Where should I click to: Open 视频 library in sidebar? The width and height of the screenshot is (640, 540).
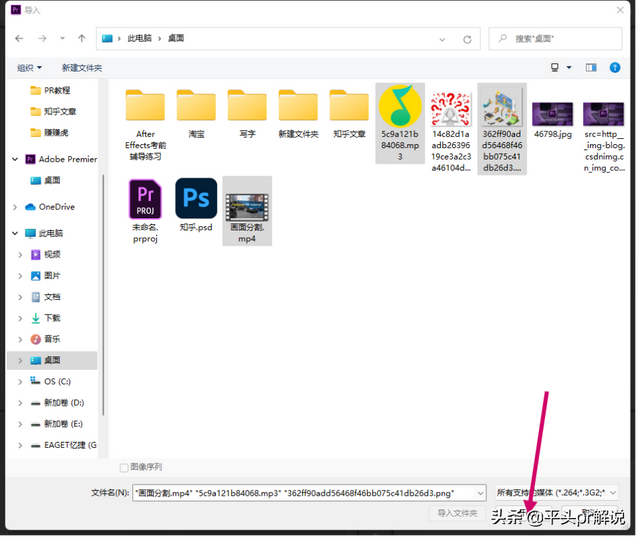tap(46, 255)
